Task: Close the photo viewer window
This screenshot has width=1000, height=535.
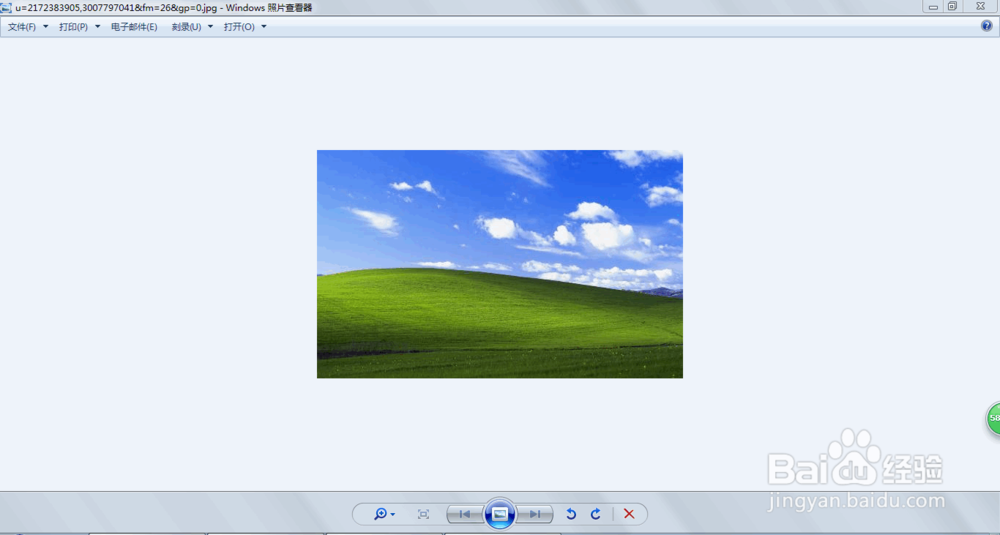Action: tap(980, 6)
